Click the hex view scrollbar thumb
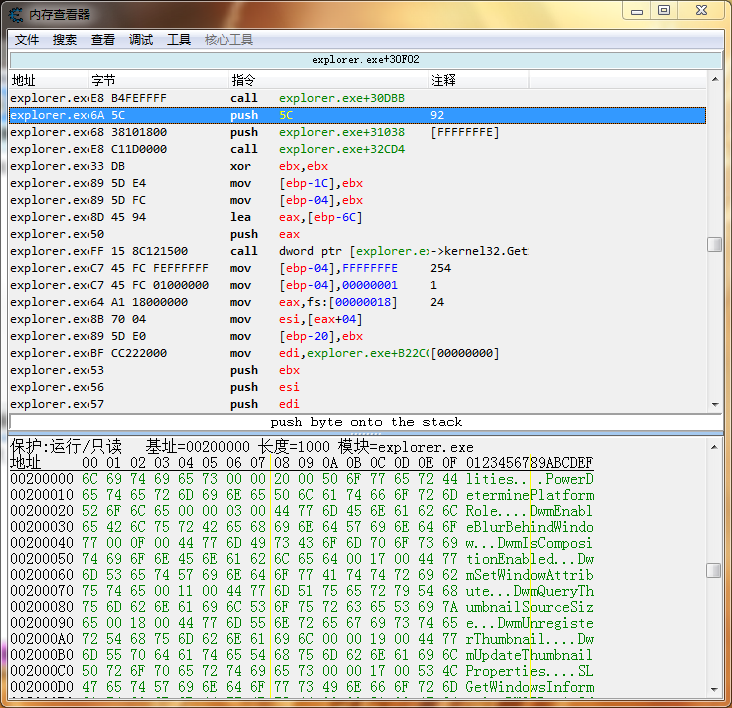This screenshot has width=732, height=708. pos(713,570)
